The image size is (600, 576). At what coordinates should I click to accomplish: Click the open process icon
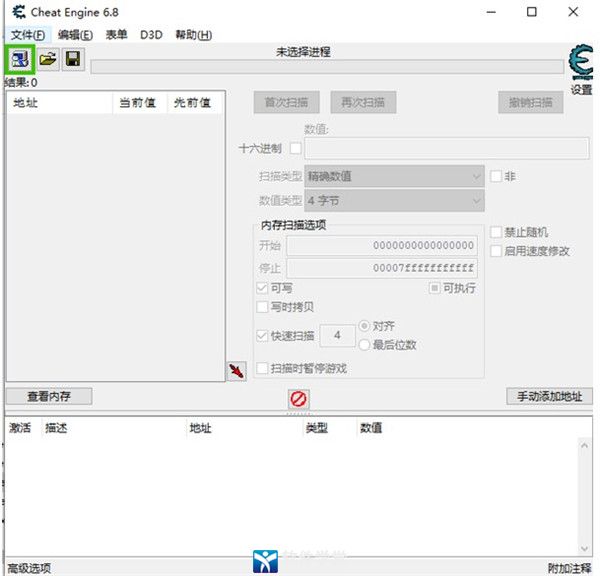coord(20,59)
